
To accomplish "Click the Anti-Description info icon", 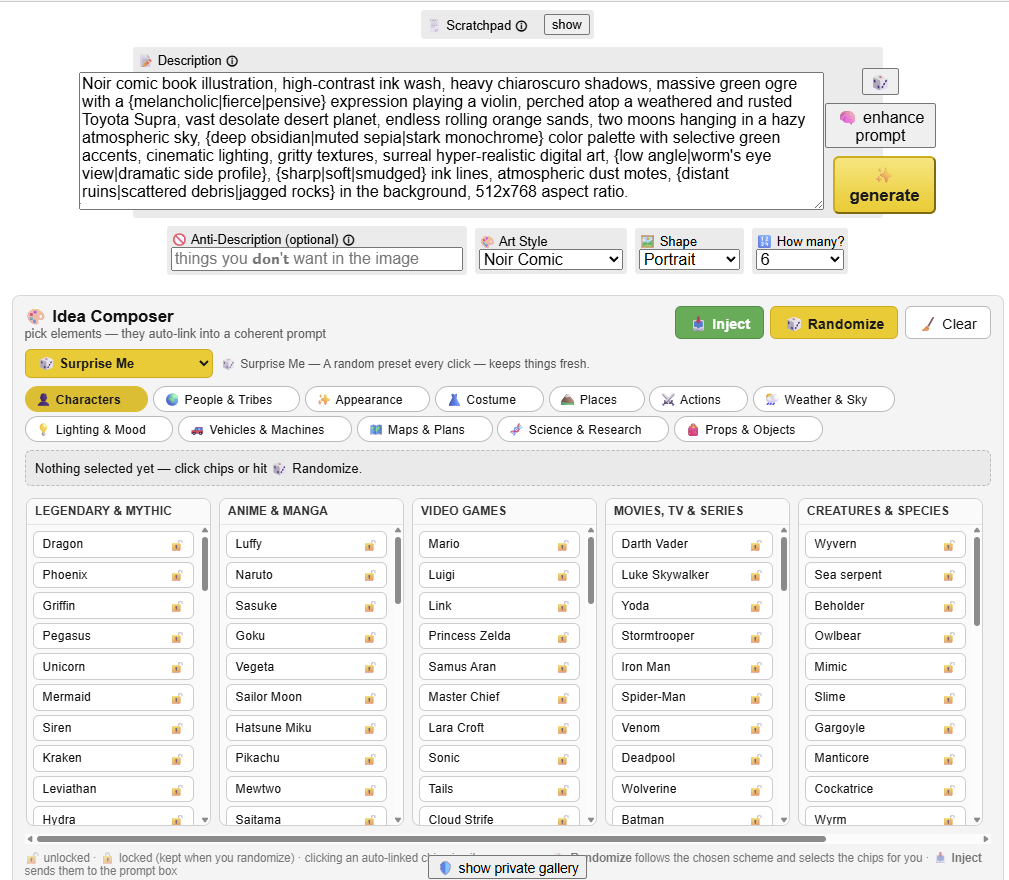I will tap(349, 240).
